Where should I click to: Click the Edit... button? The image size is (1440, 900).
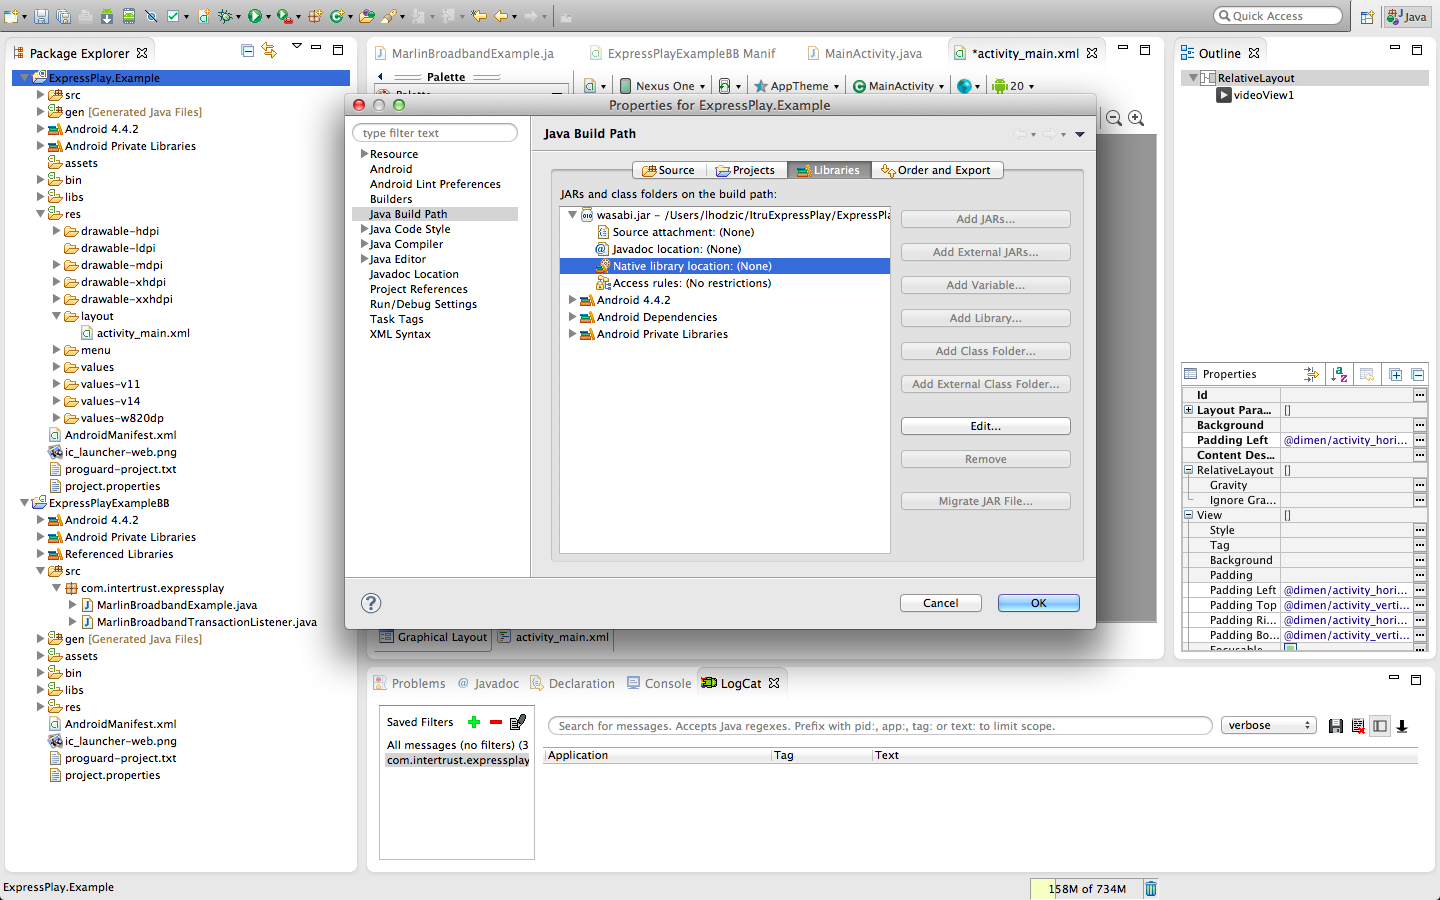tap(985, 426)
